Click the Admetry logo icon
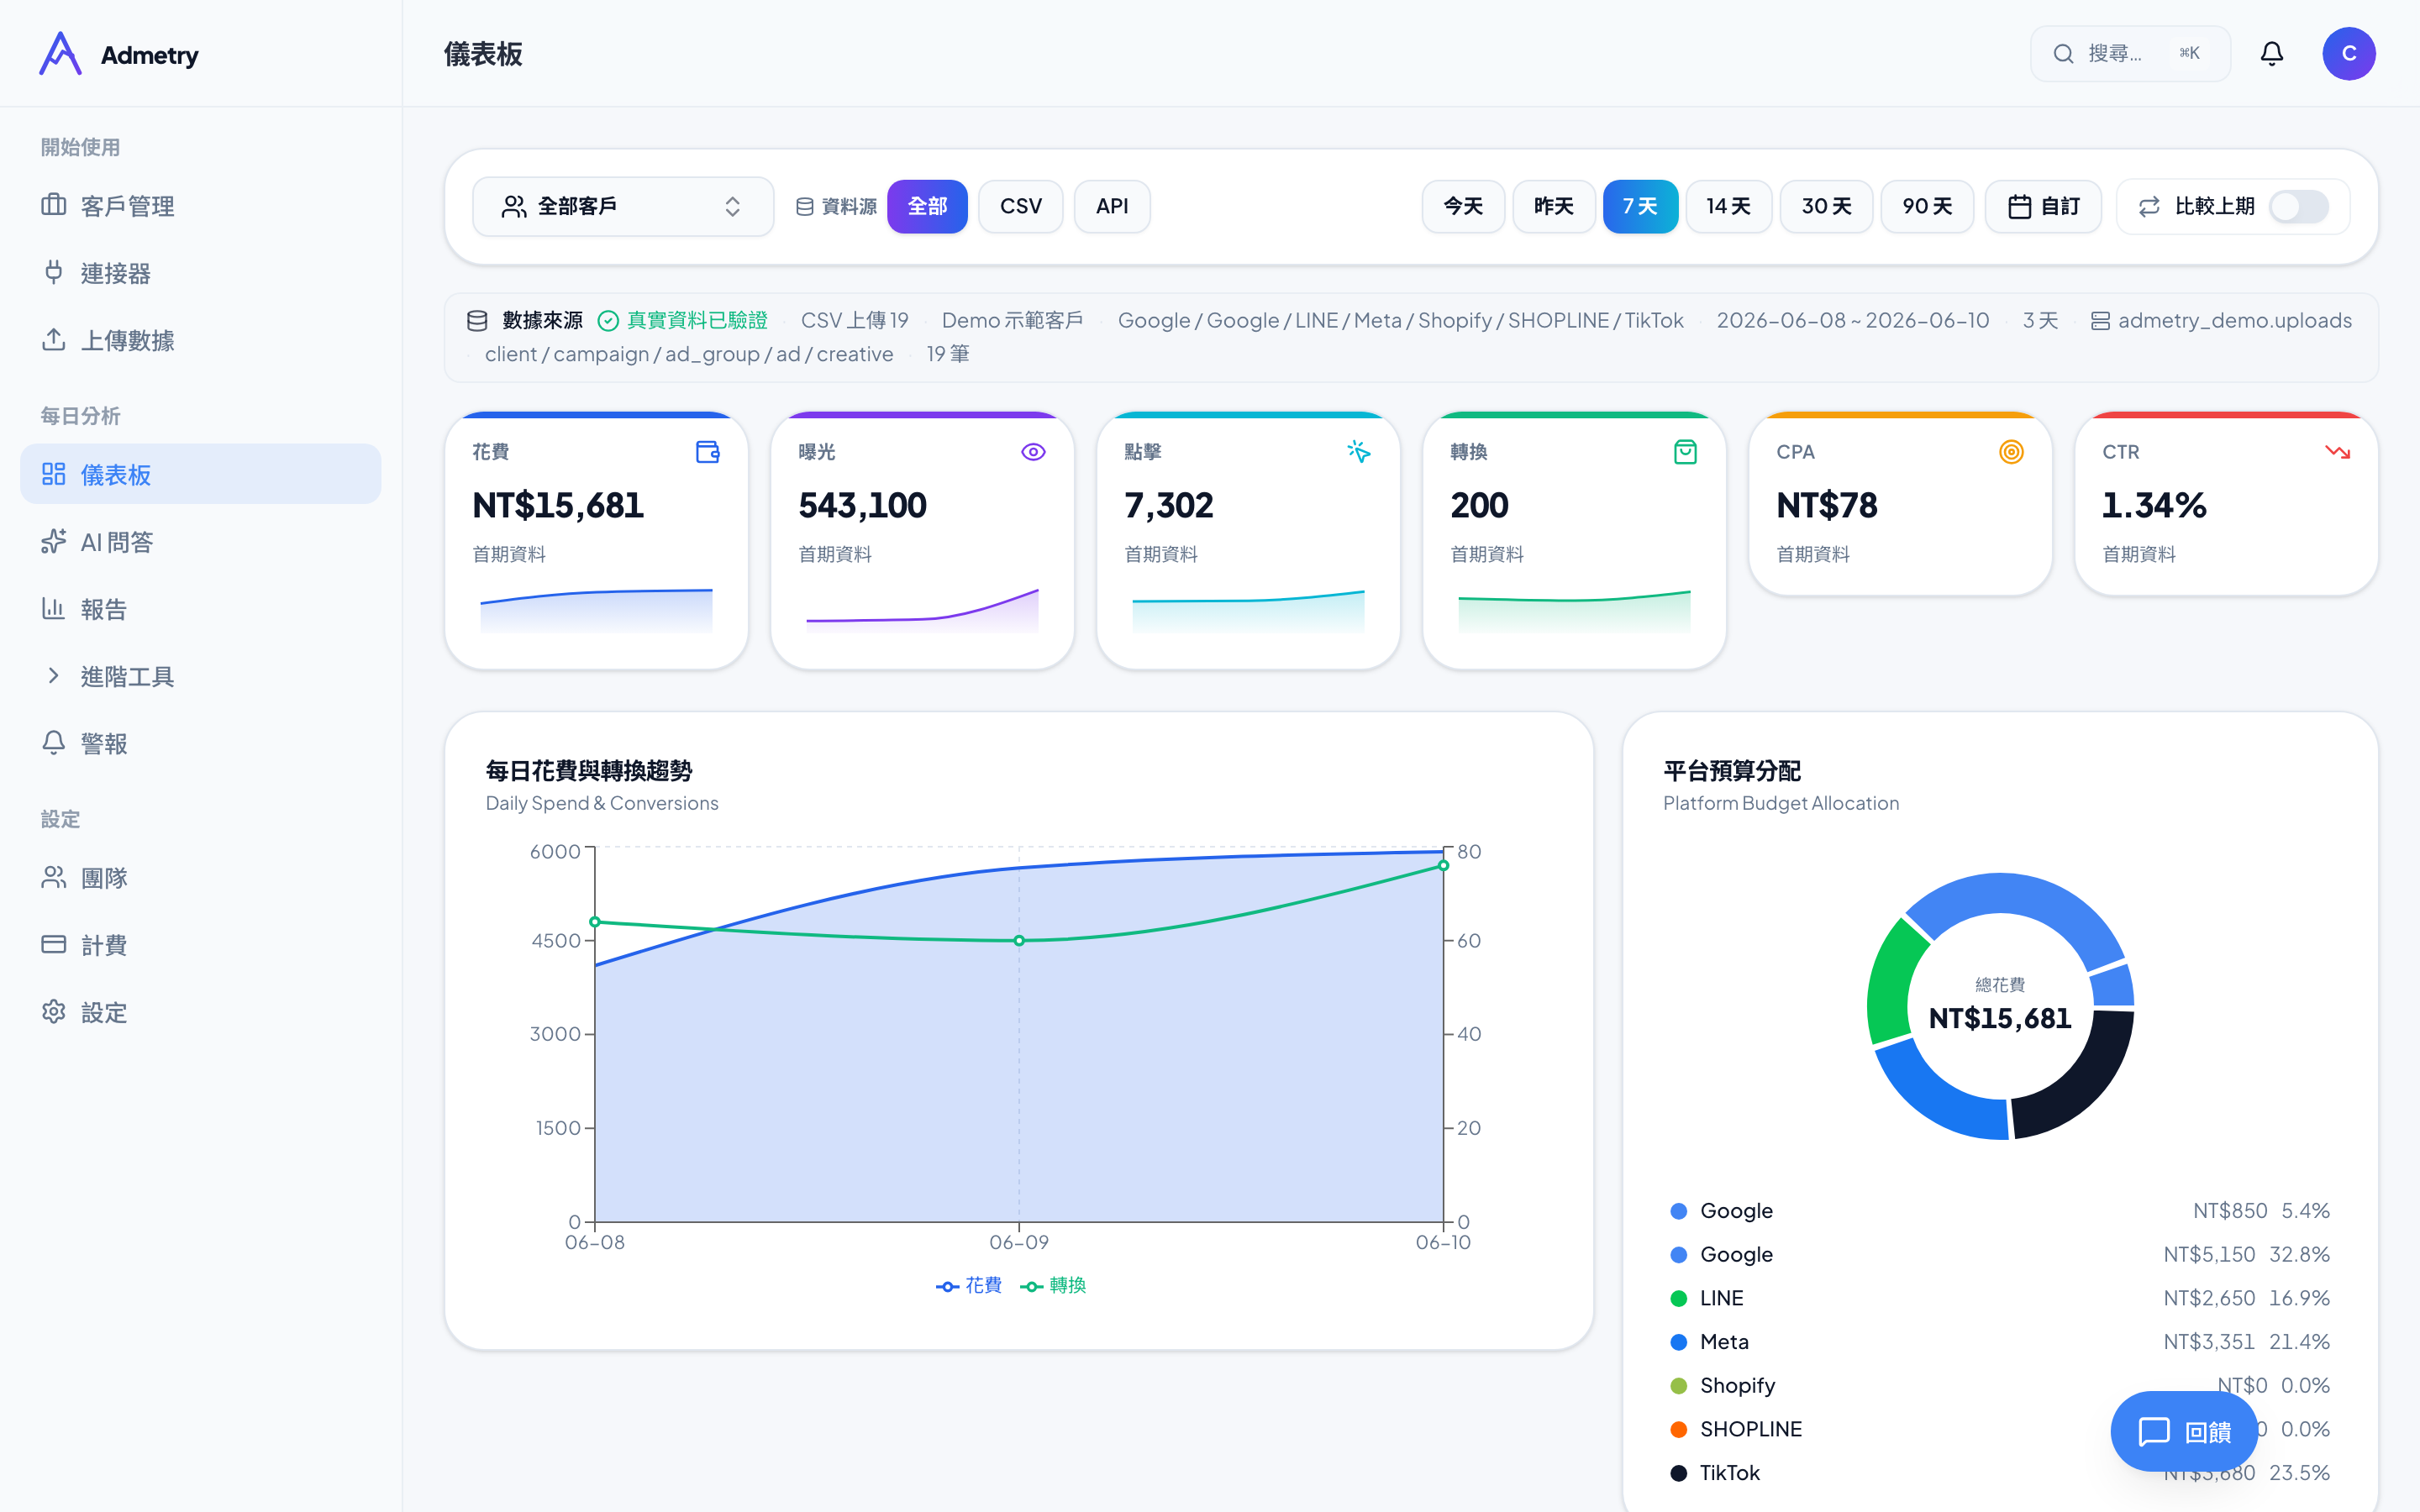 (60, 54)
